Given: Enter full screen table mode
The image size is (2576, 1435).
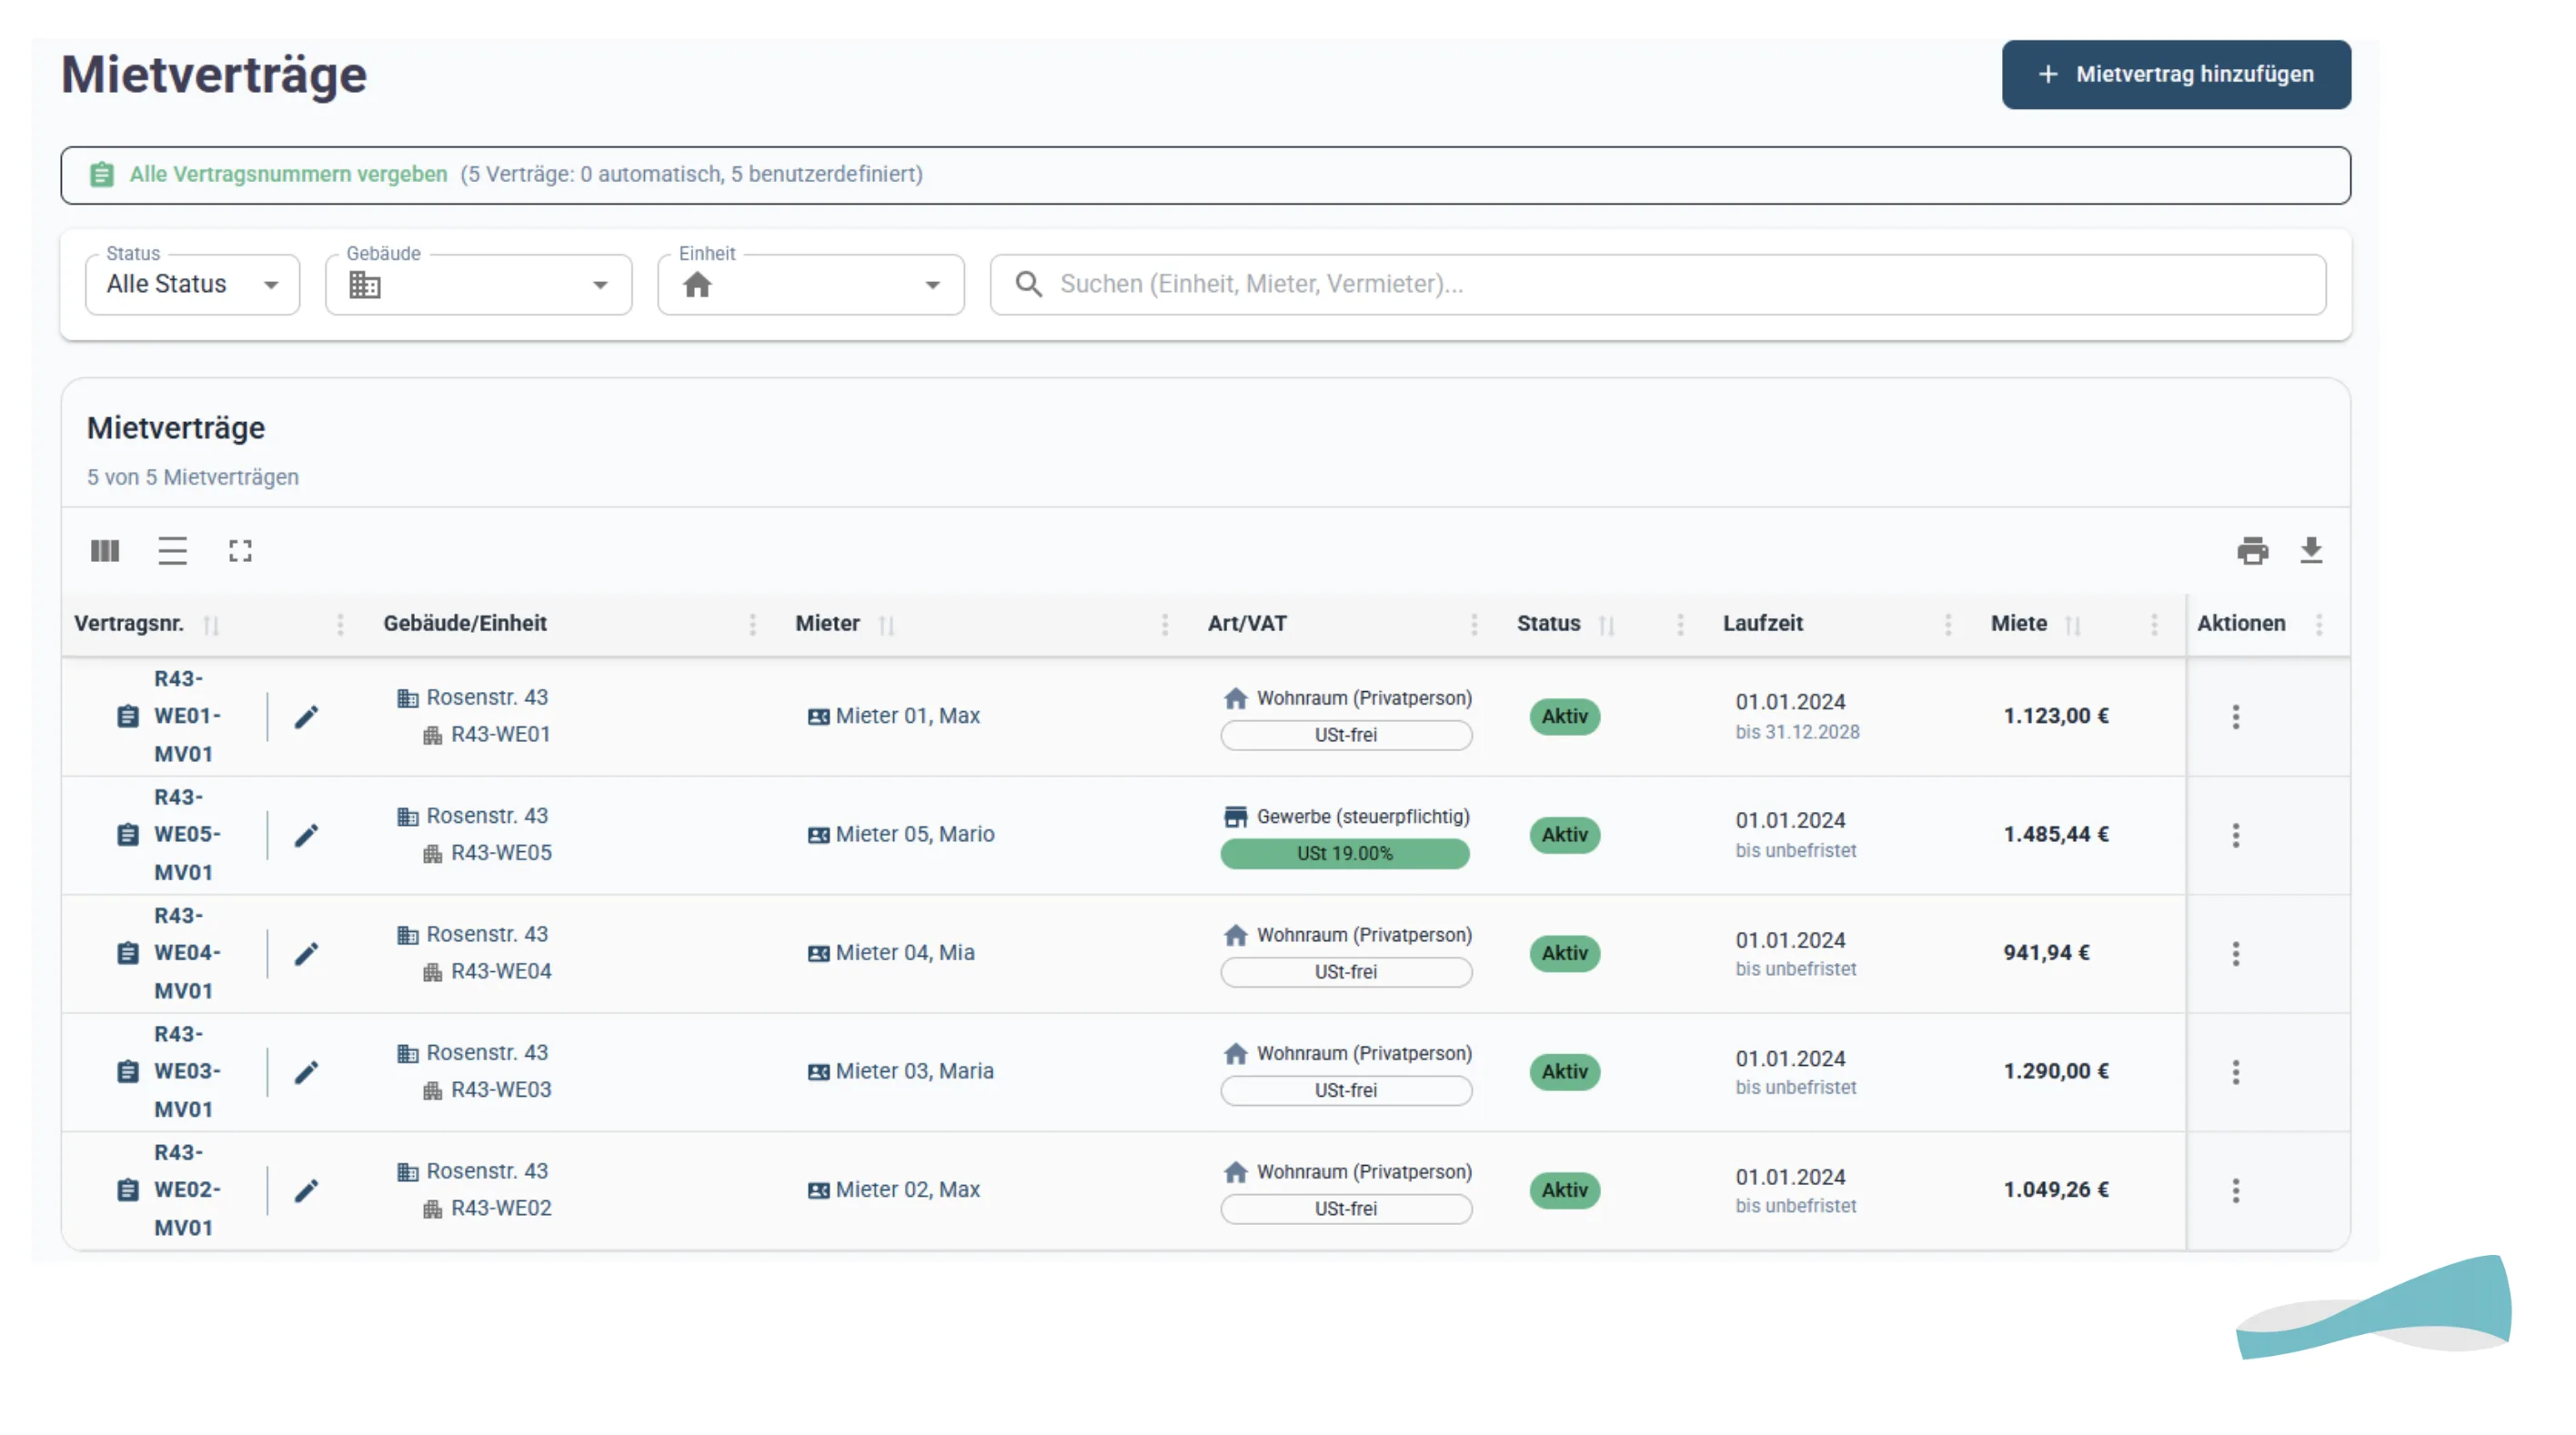Looking at the screenshot, I should pyautogui.click(x=240, y=551).
